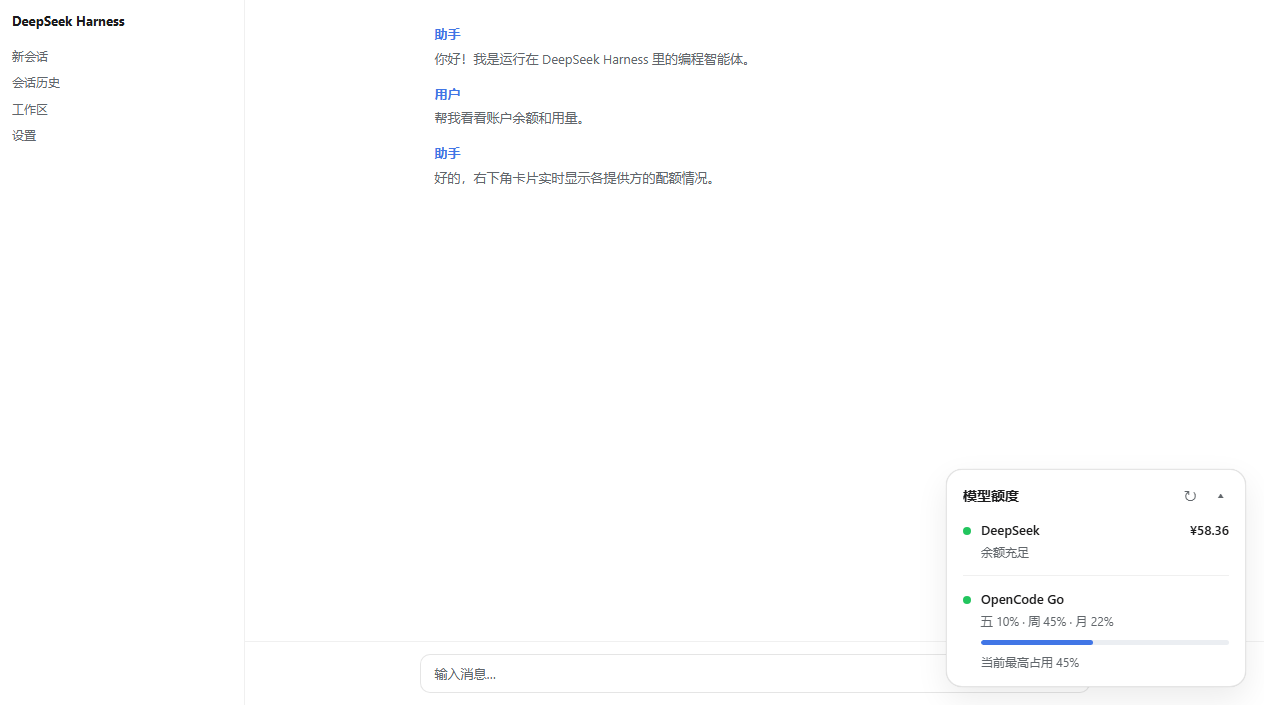Click the 五 10% · 周 45% · 月 22% line

(1047, 622)
